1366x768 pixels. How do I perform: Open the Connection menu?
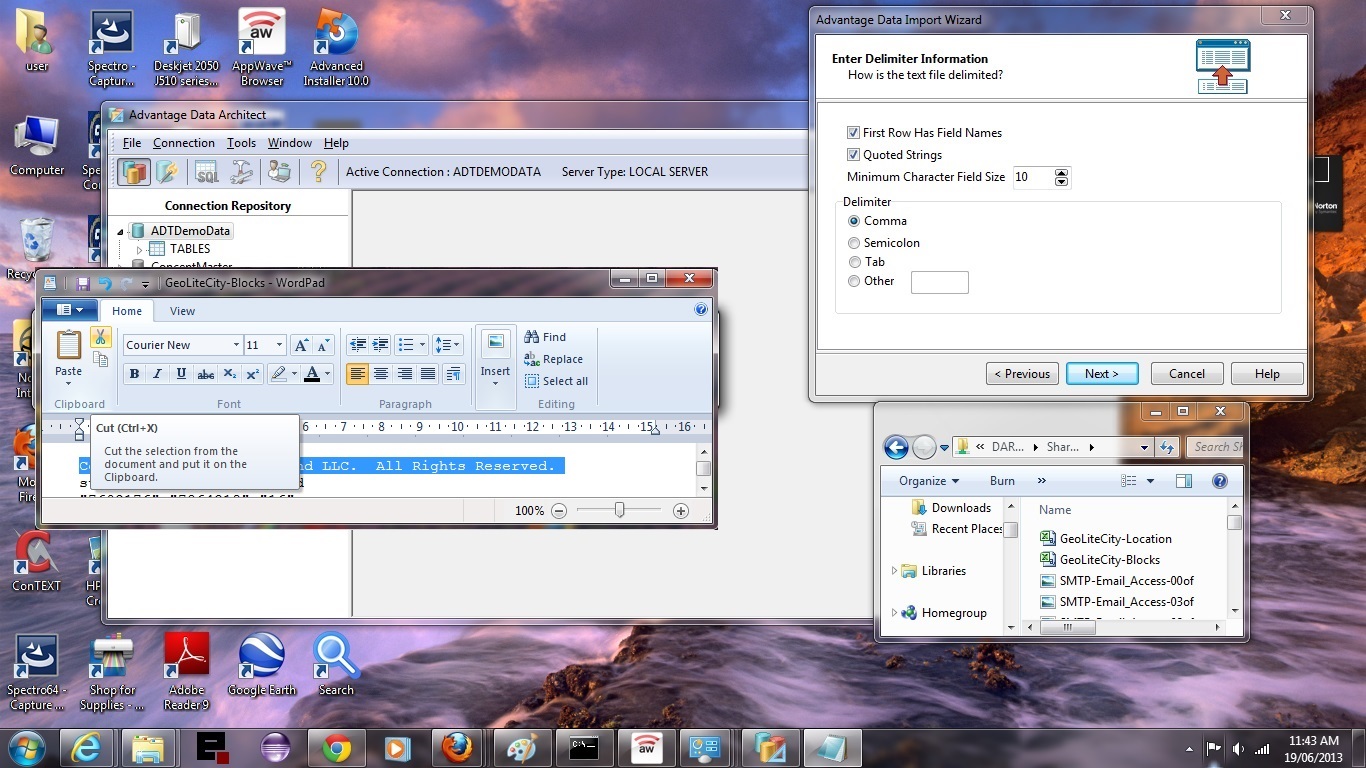click(x=183, y=143)
